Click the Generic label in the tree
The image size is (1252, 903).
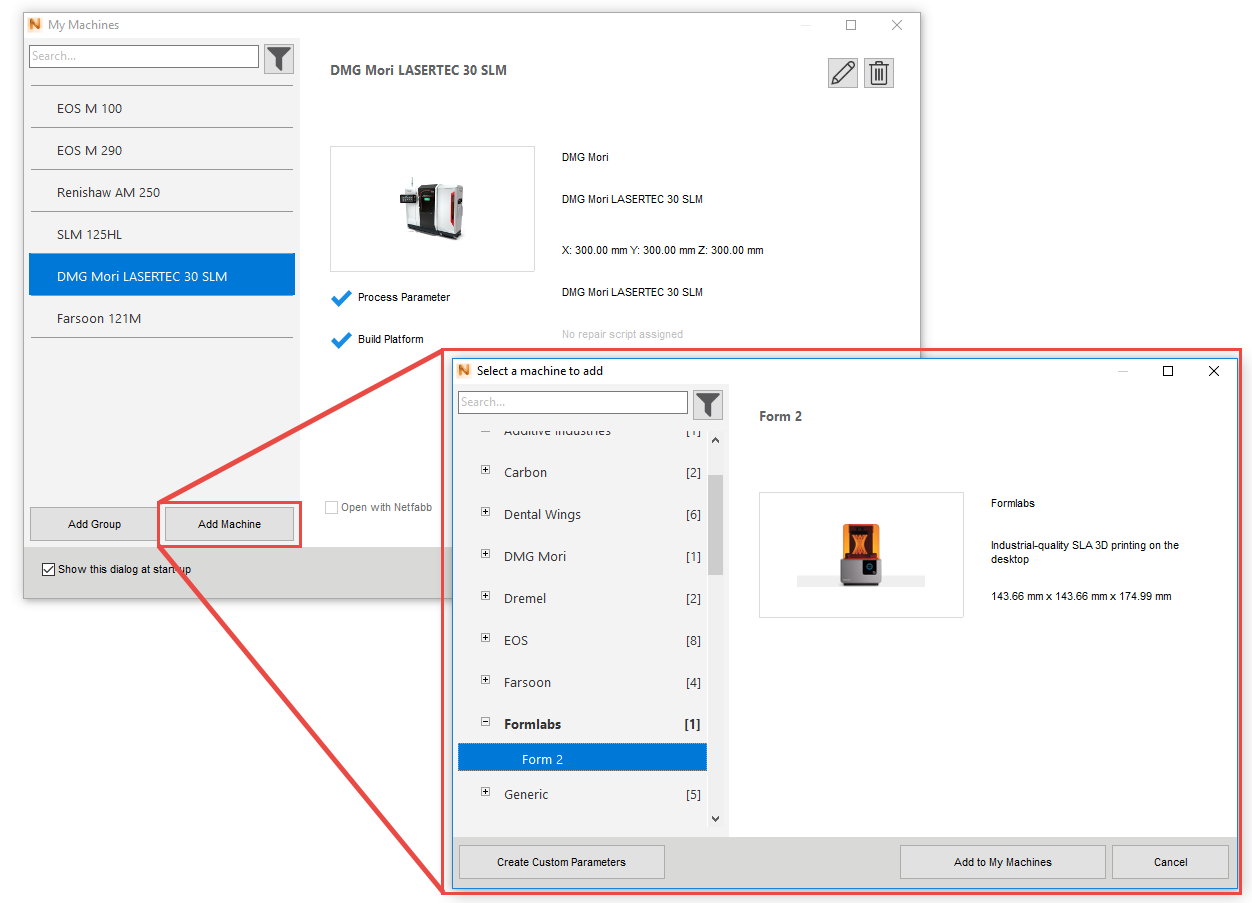[x=526, y=794]
